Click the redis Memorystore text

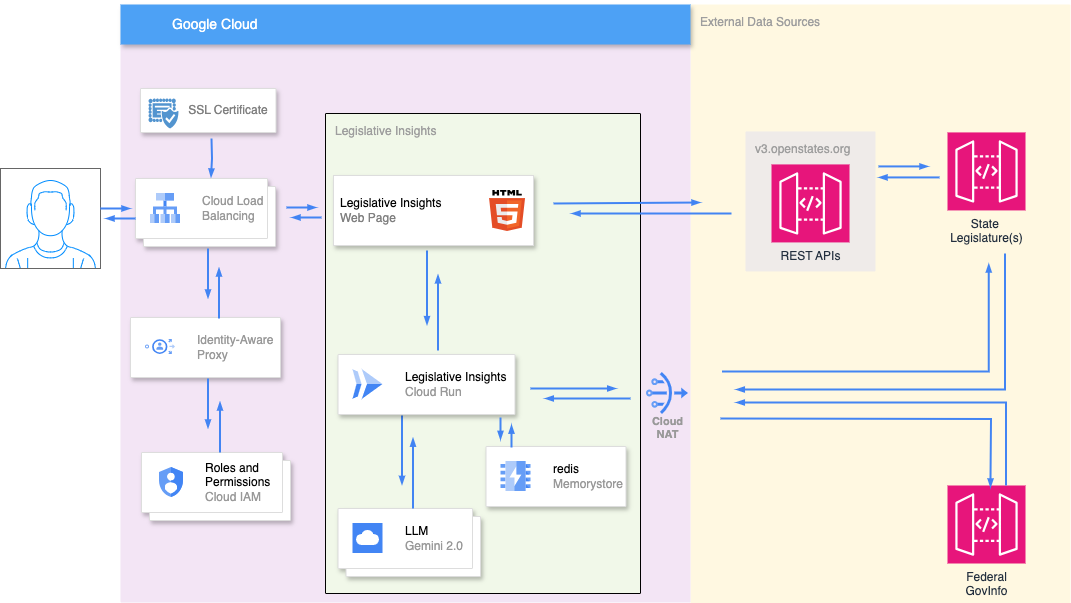[x=587, y=476]
